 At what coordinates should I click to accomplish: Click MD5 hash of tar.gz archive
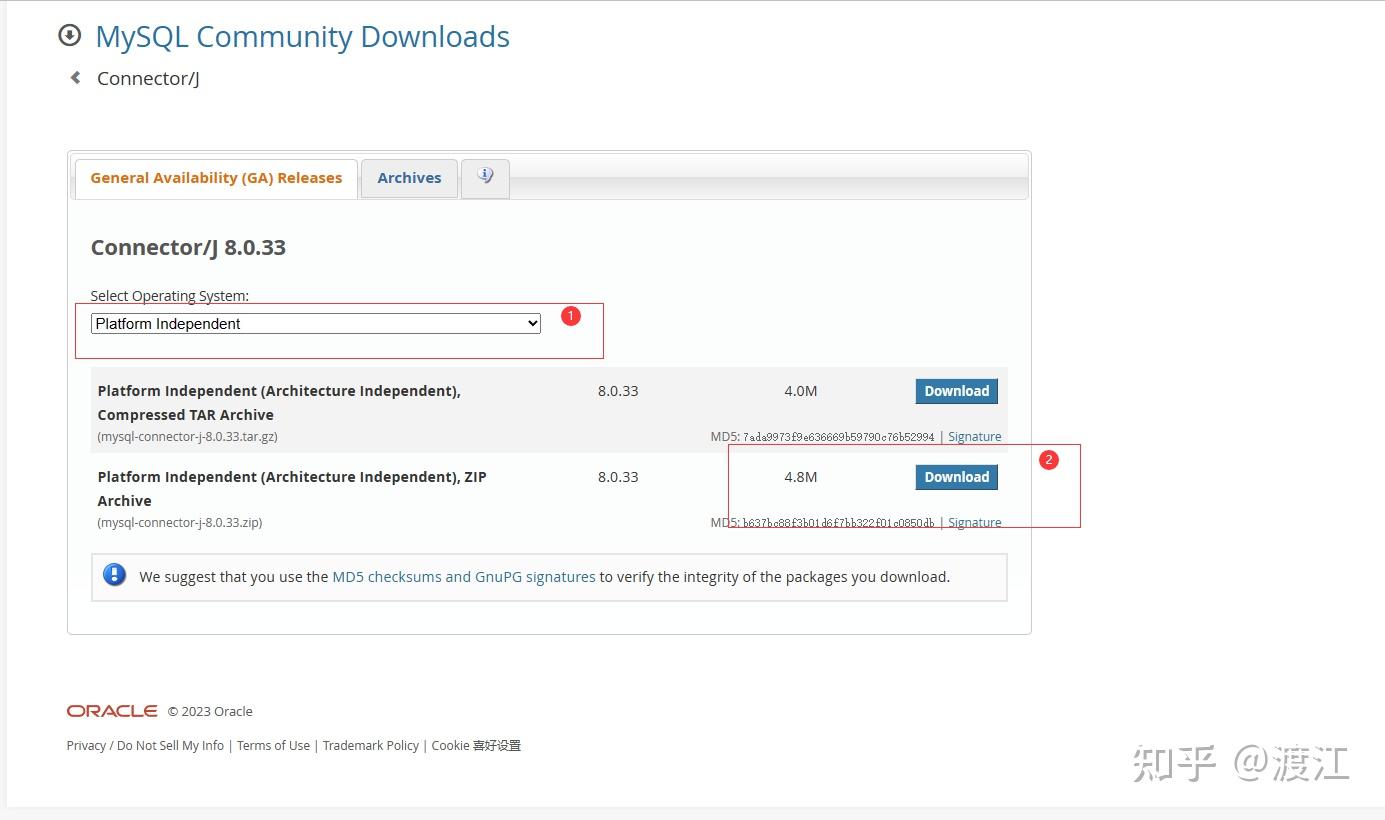(838, 437)
